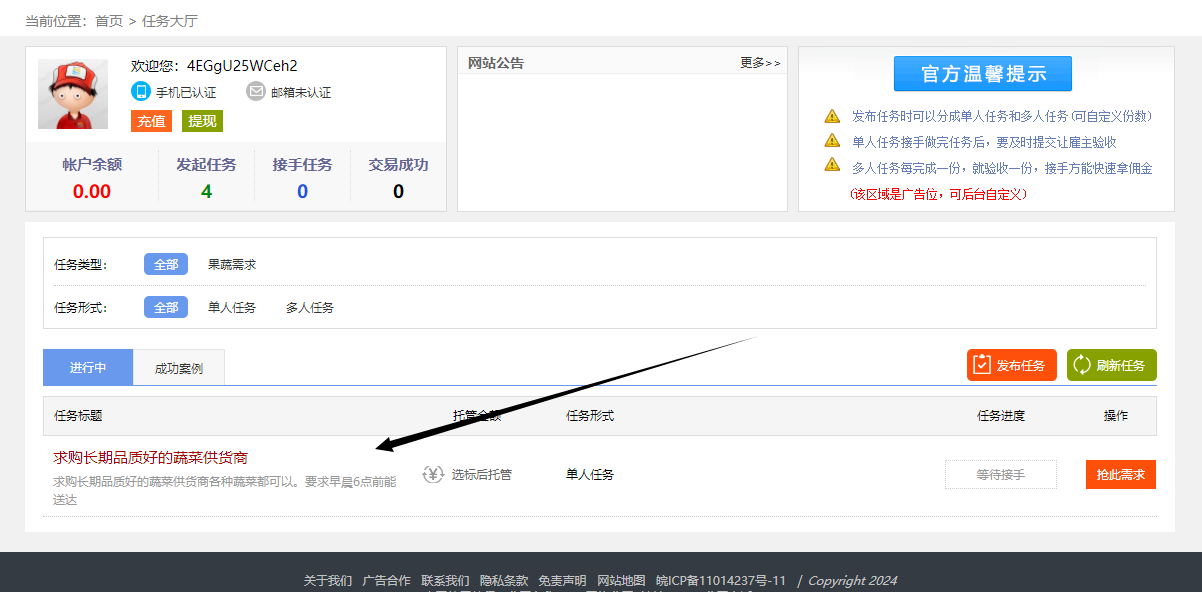The image size is (1202, 592).
Task: Click the 接手任务 count 0
Action: (x=302, y=192)
